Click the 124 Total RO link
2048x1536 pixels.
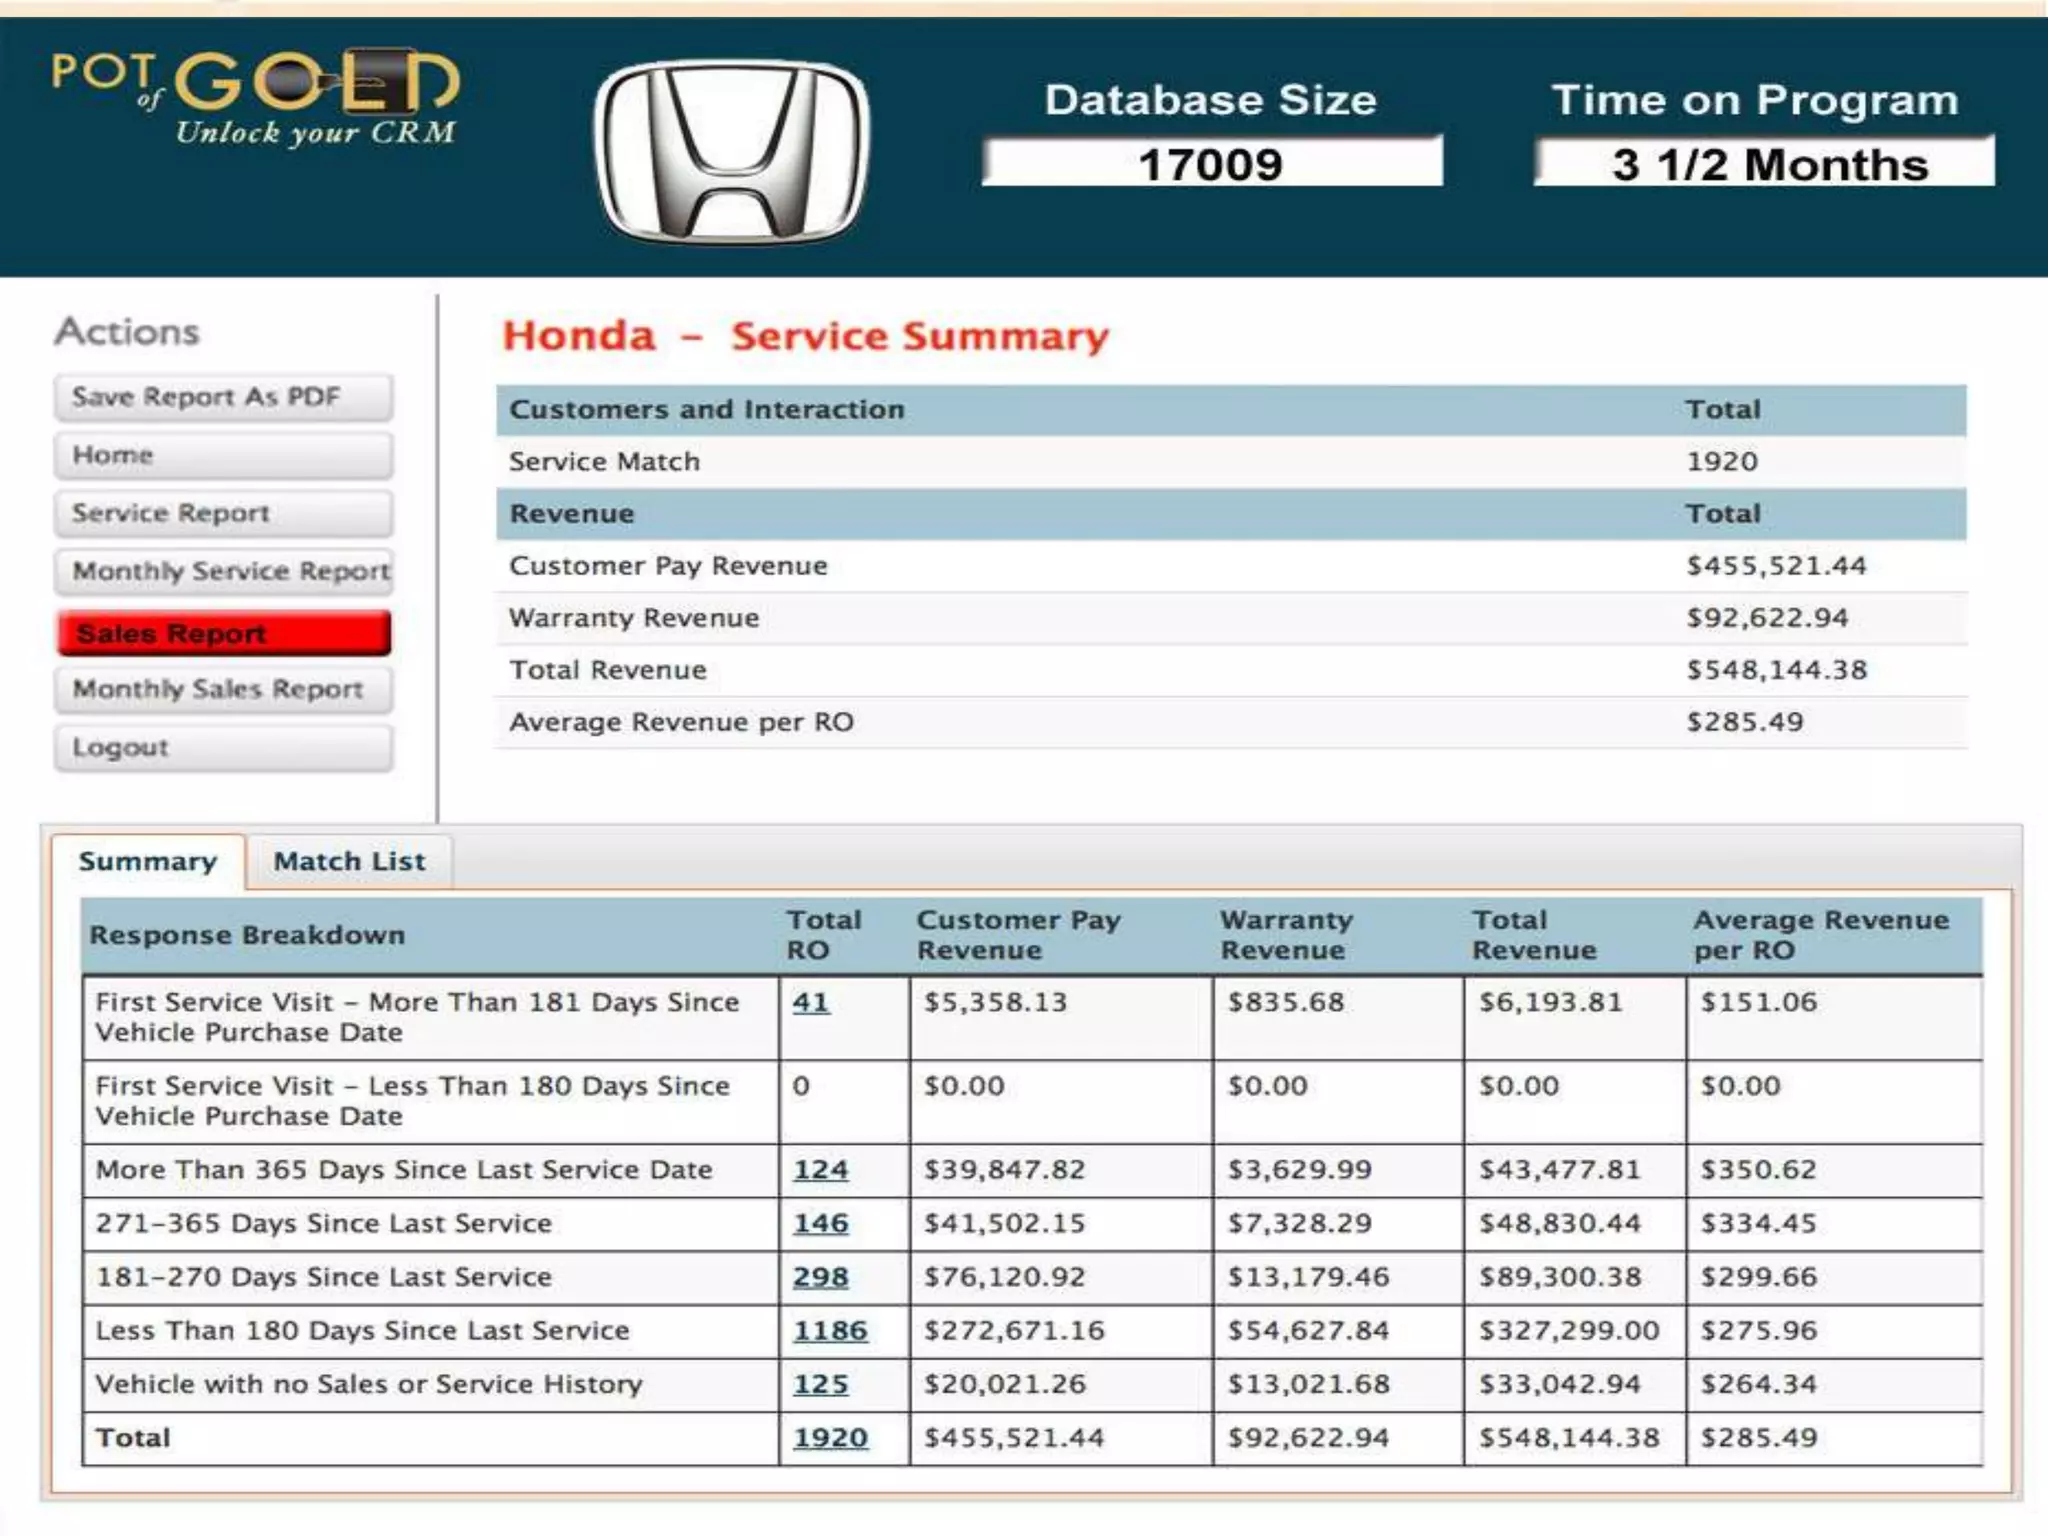(x=820, y=1170)
